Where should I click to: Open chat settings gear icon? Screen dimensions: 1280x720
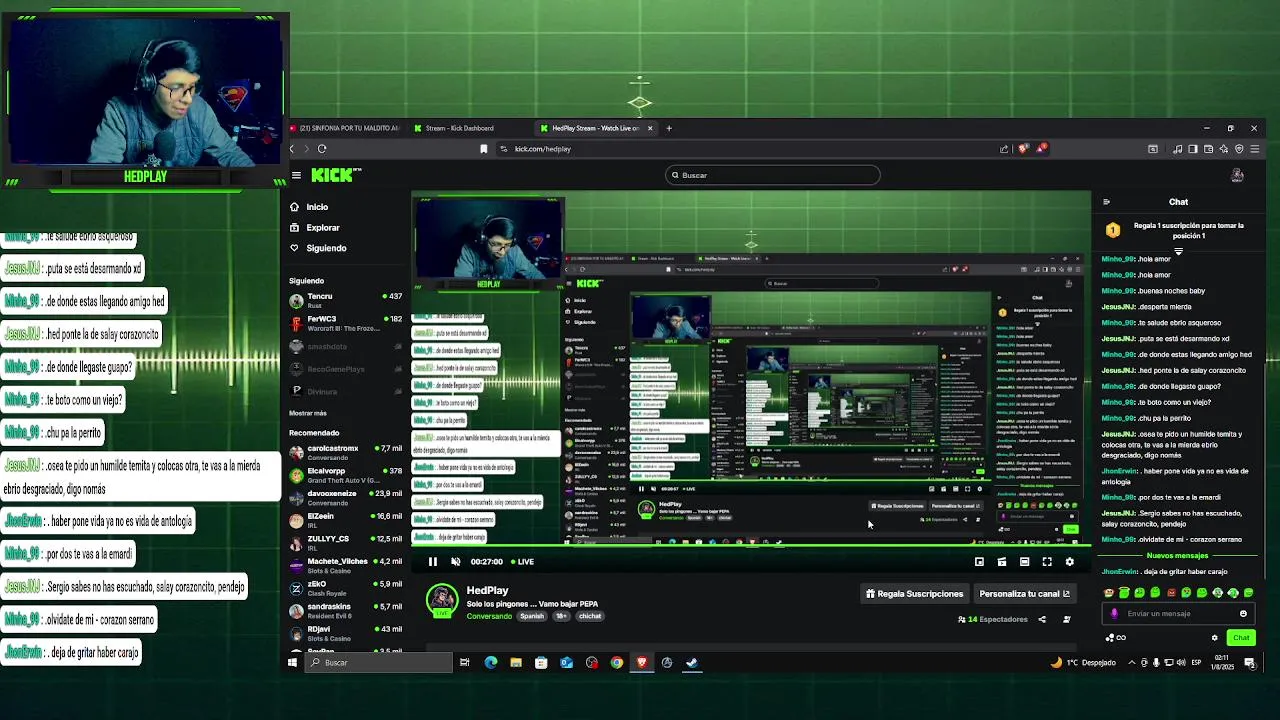(1215, 638)
